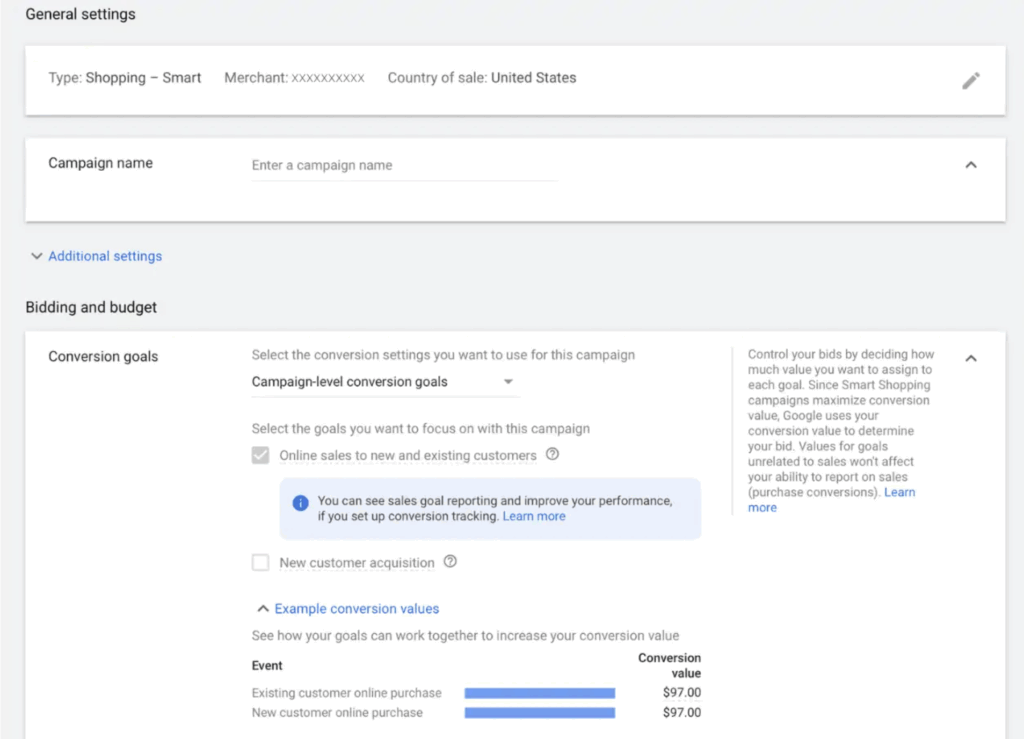Open the Campaign-level conversion goals dropdown
This screenshot has width=1024, height=739.
(x=383, y=382)
